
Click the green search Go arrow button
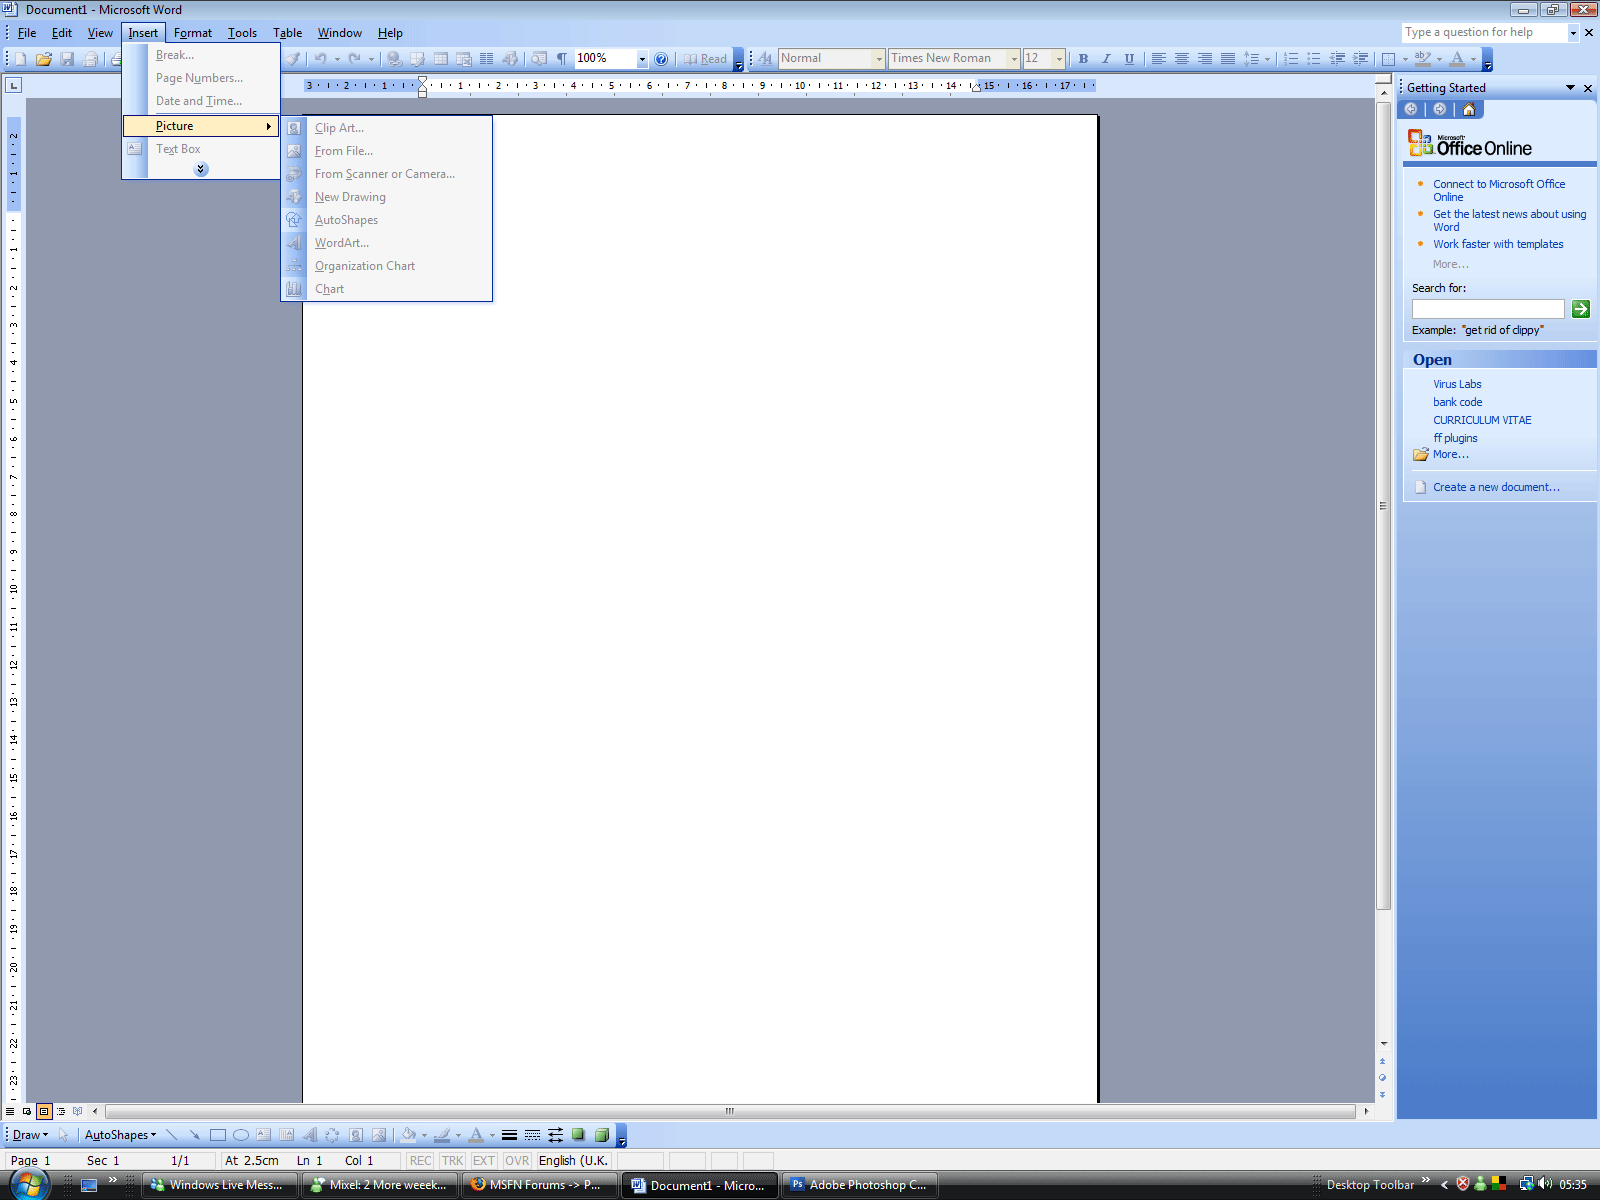coord(1581,309)
